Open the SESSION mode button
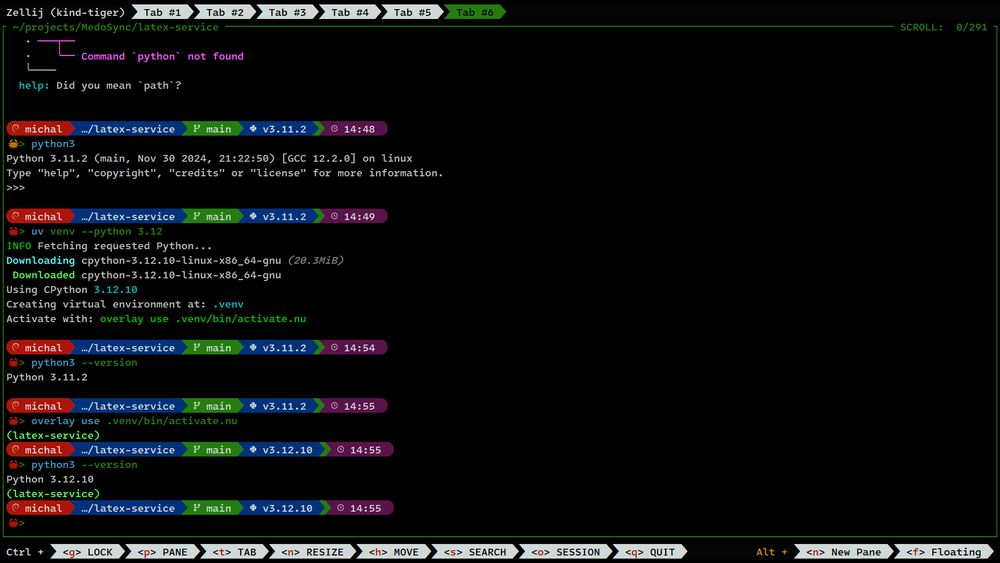 click(x=566, y=552)
